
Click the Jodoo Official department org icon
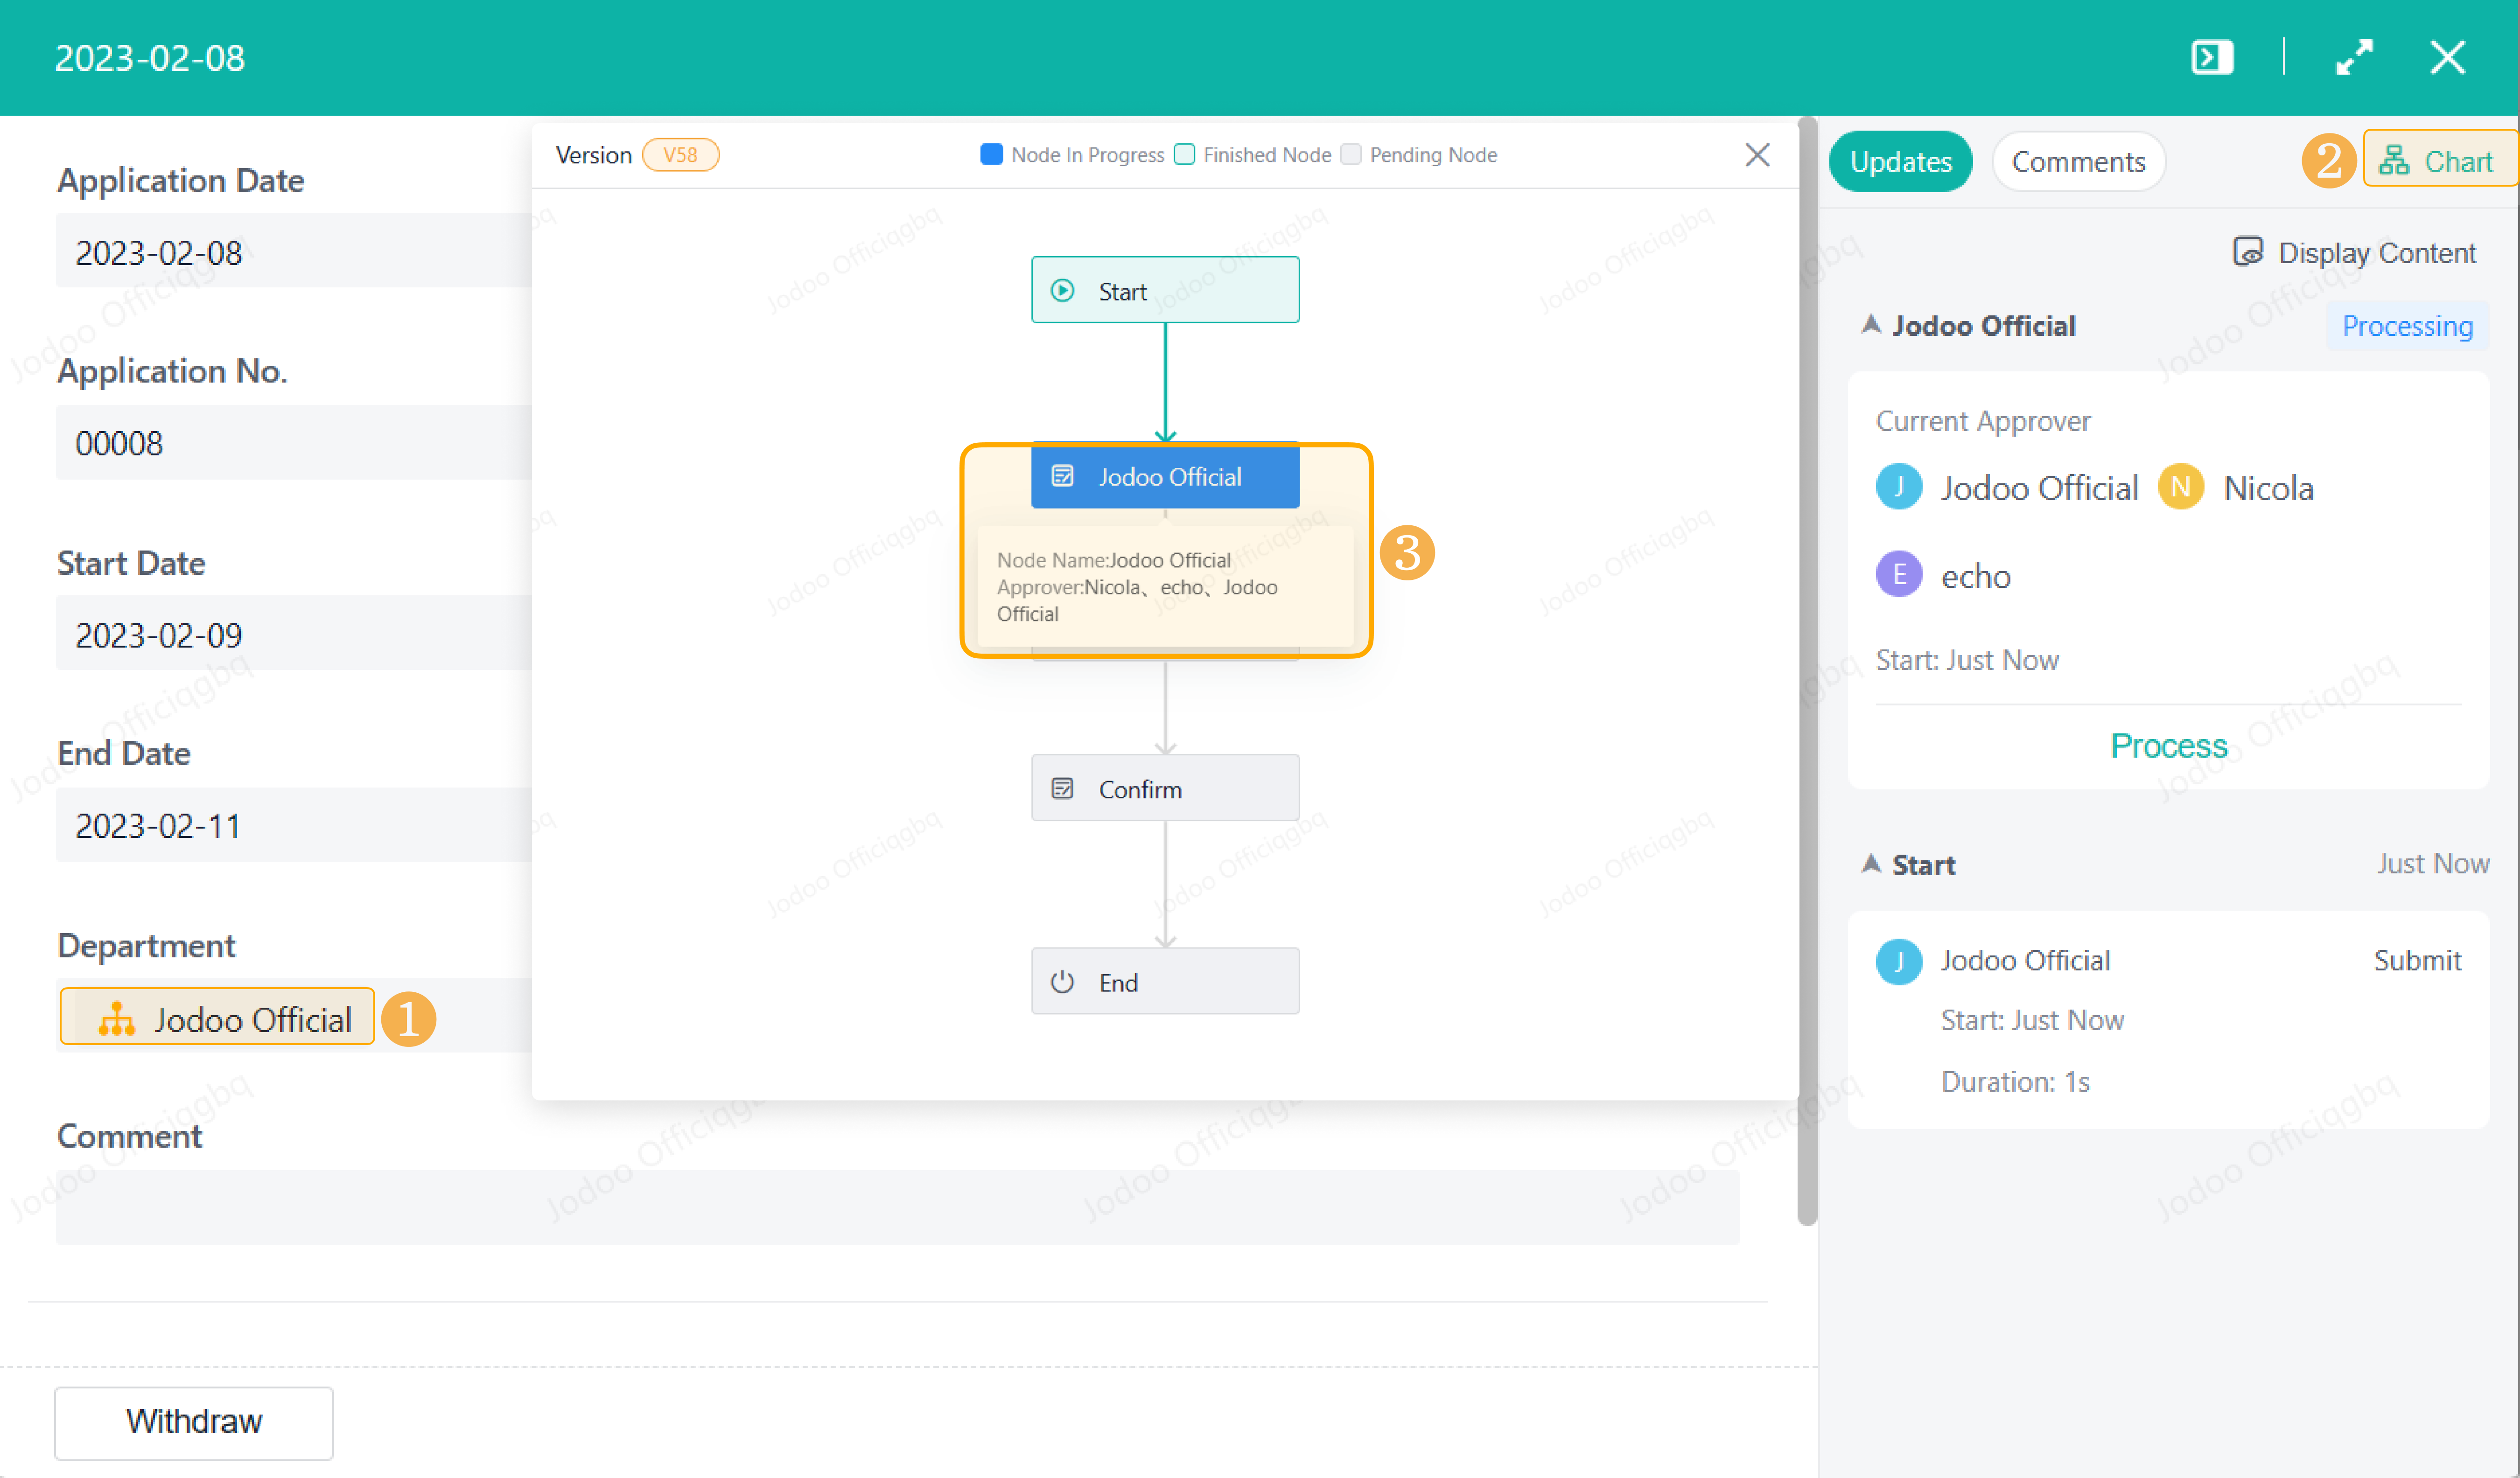pos(116,1019)
